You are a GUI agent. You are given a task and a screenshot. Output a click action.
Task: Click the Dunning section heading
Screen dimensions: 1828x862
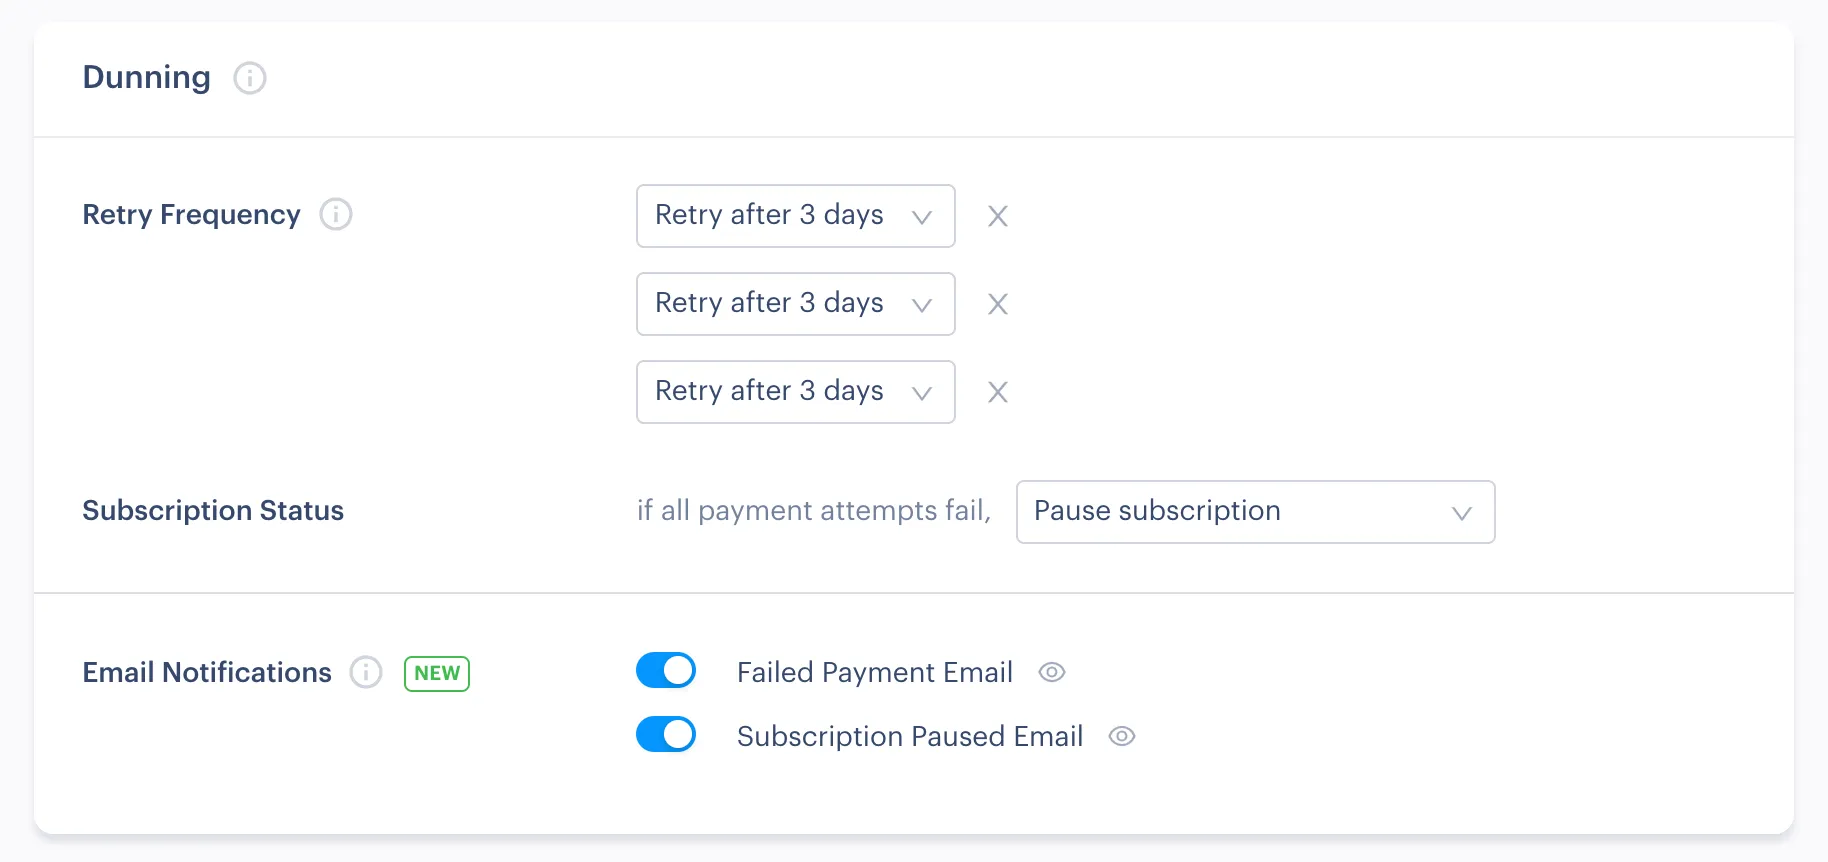coord(147,78)
